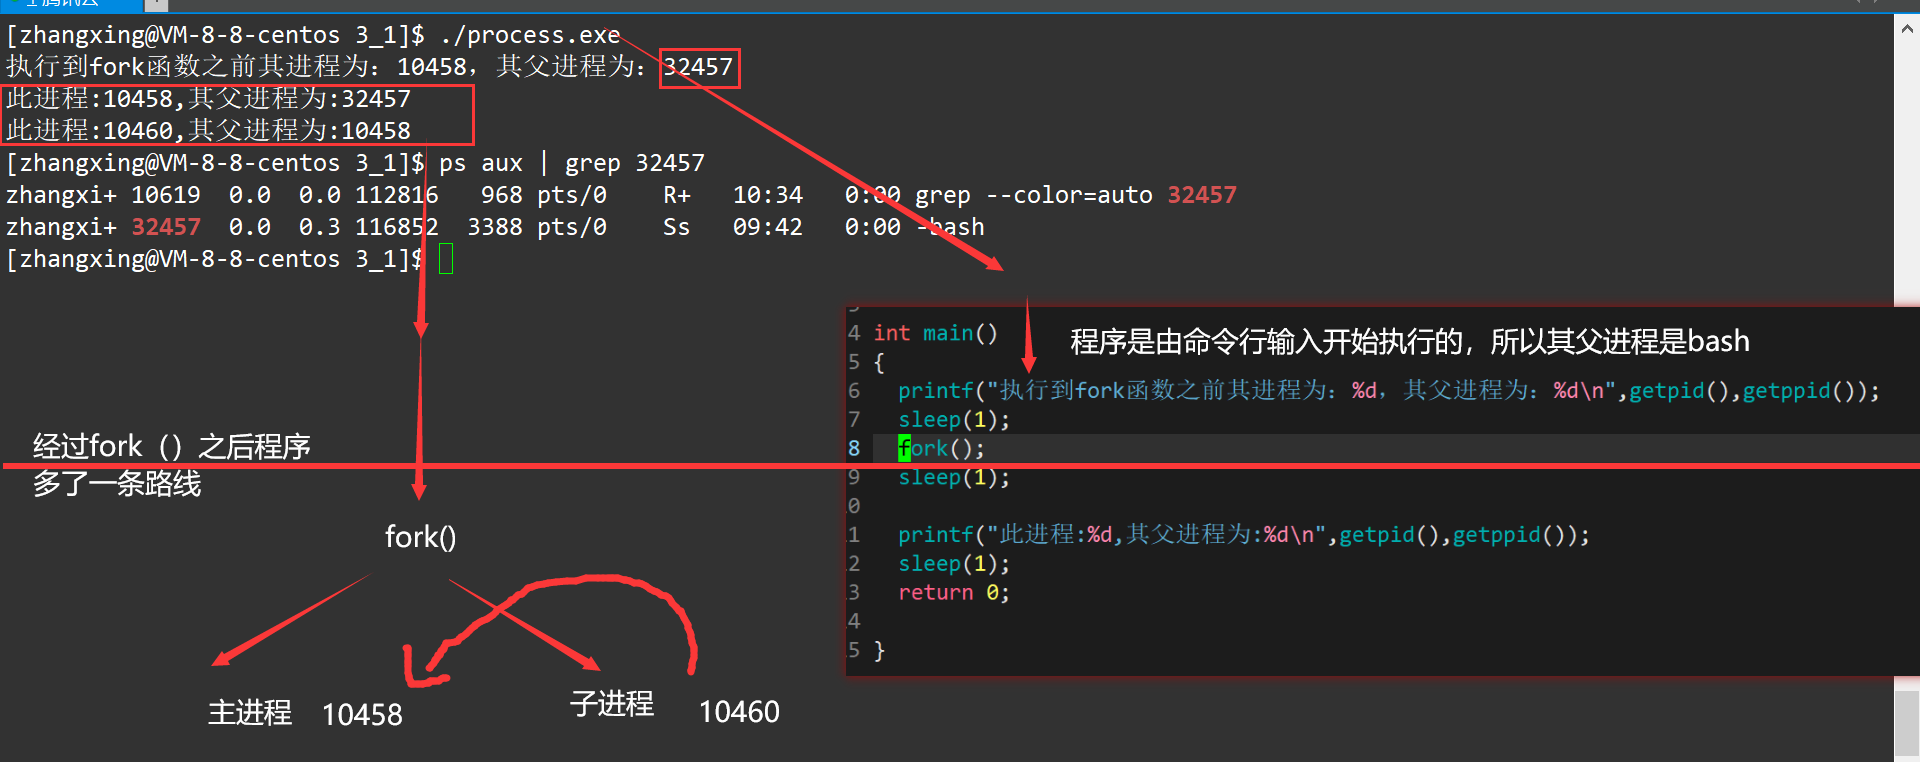Viewport: 1920px width, 762px height.
Task: Click highlighted line number 8 in the editor
Action: (x=854, y=448)
